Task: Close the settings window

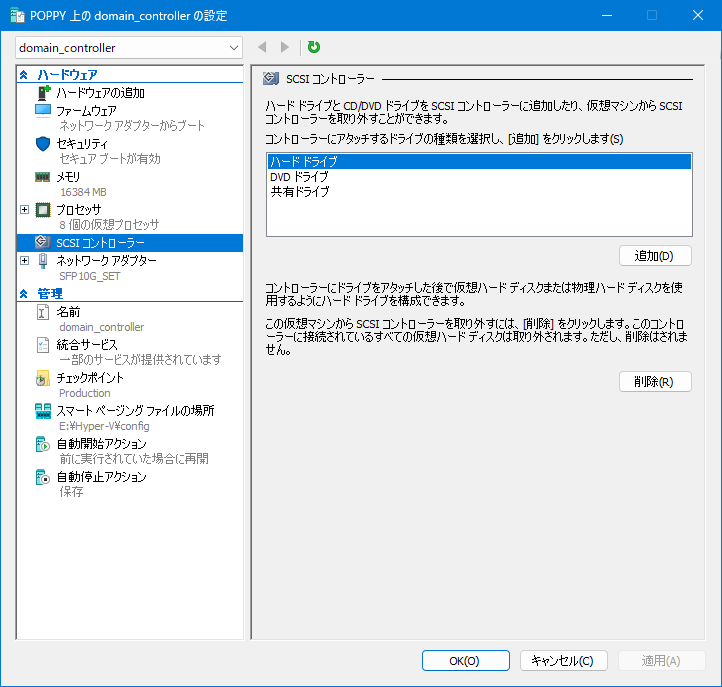Action: 698,15
